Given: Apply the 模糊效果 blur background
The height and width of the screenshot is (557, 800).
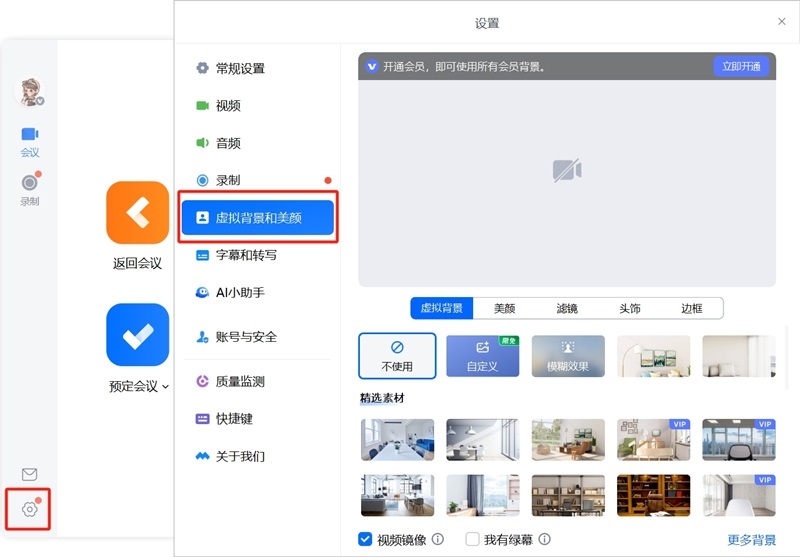Looking at the screenshot, I should pyautogui.click(x=568, y=356).
